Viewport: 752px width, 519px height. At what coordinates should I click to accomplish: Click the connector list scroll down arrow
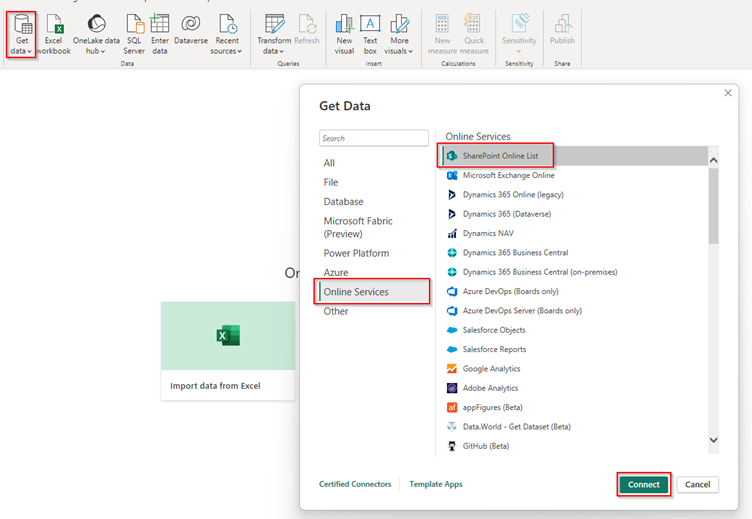[713, 440]
